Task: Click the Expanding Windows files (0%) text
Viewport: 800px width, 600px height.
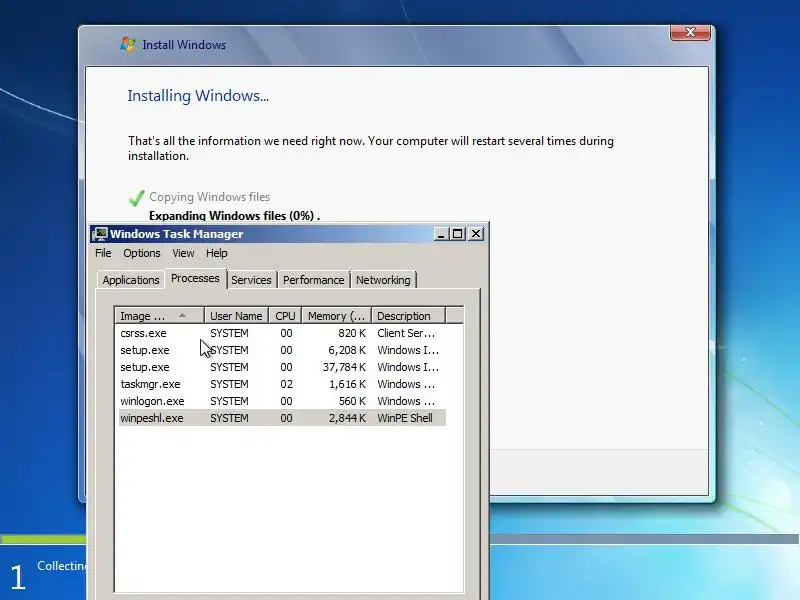Action: pyautogui.click(x=235, y=216)
